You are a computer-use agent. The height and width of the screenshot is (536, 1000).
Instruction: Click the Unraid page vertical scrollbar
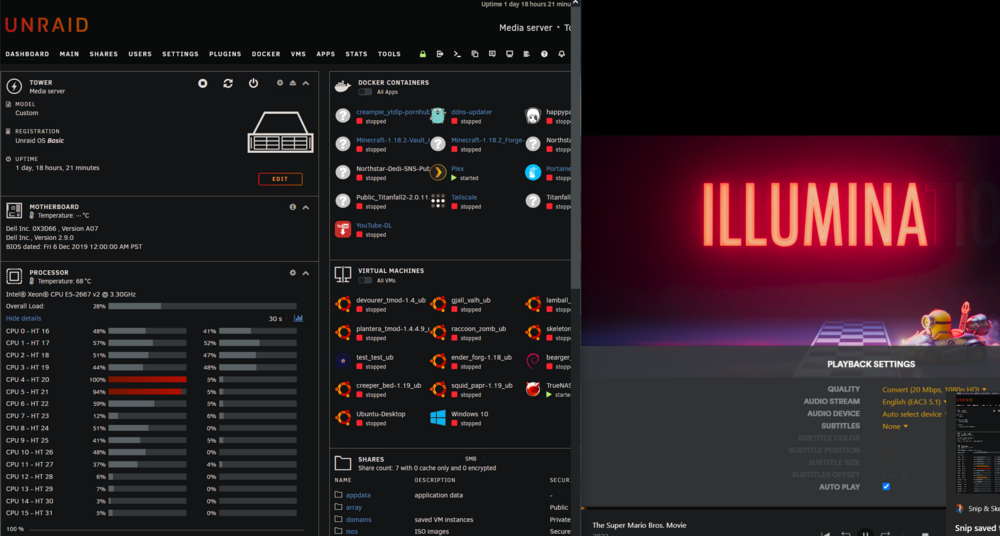[576, 147]
